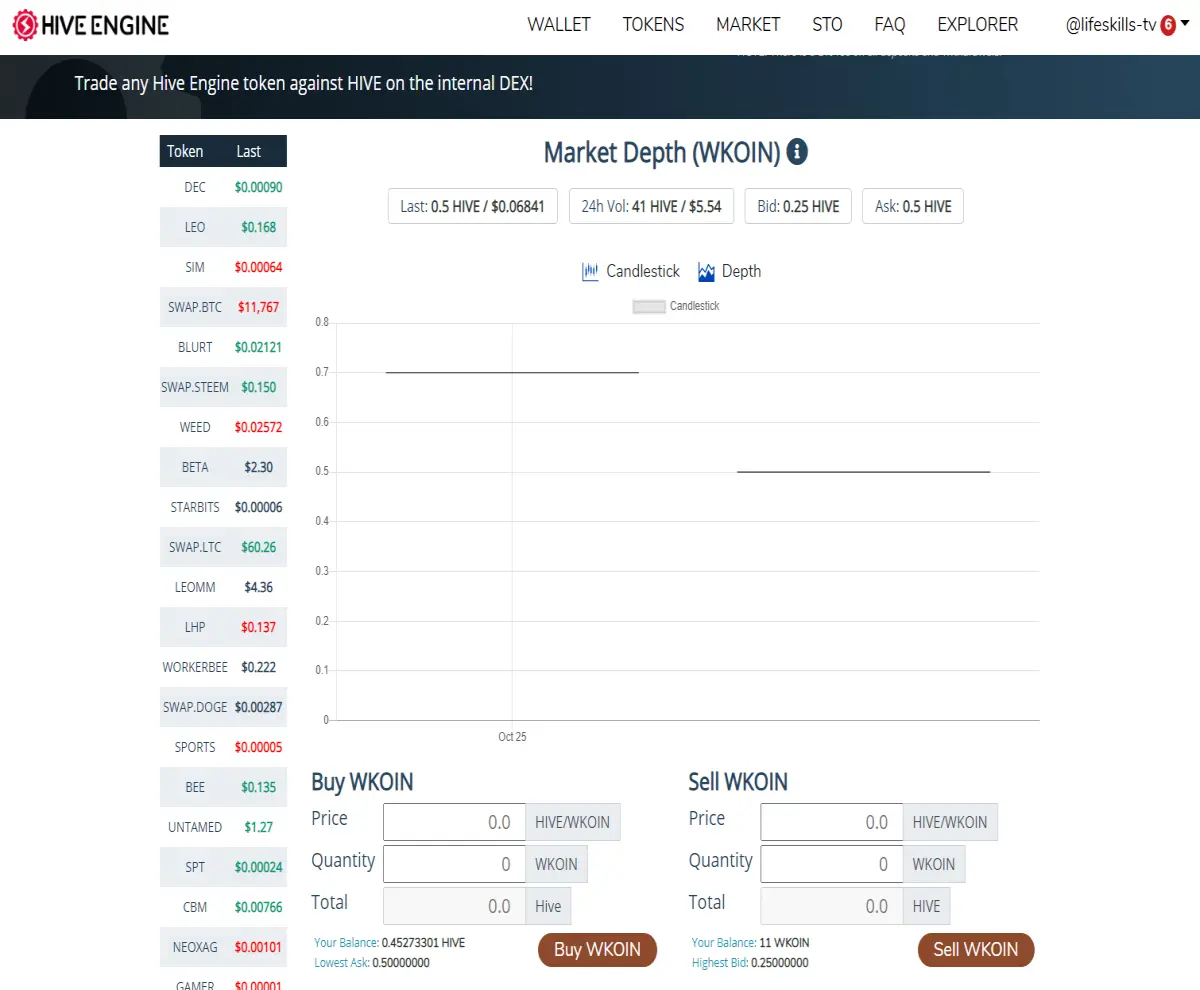Select the DEC token row
This screenshot has height=990, width=1200.
(x=223, y=187)
